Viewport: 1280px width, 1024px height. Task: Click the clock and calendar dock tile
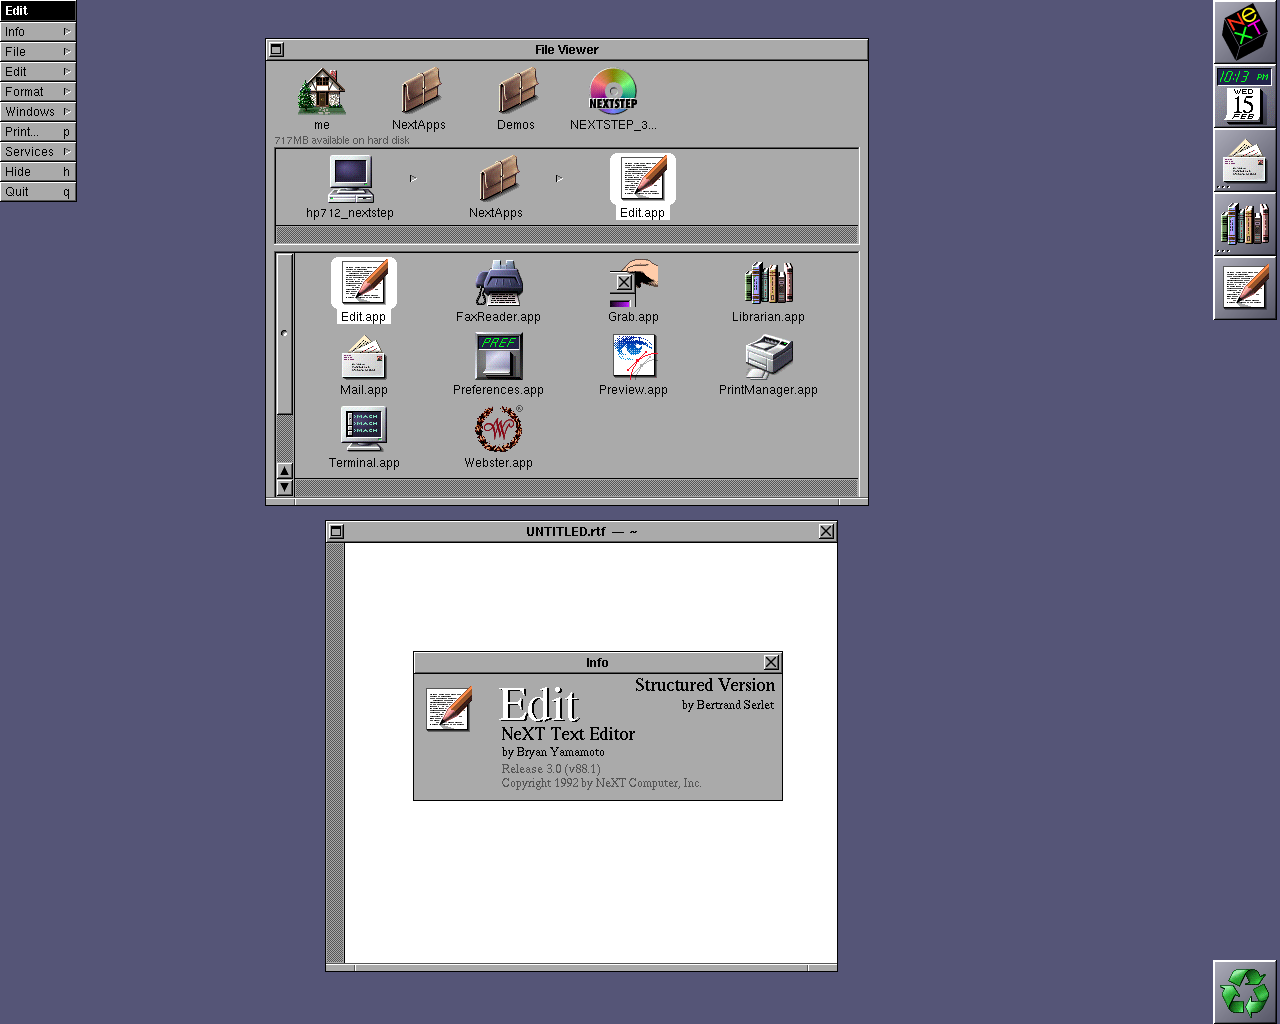1245,96
